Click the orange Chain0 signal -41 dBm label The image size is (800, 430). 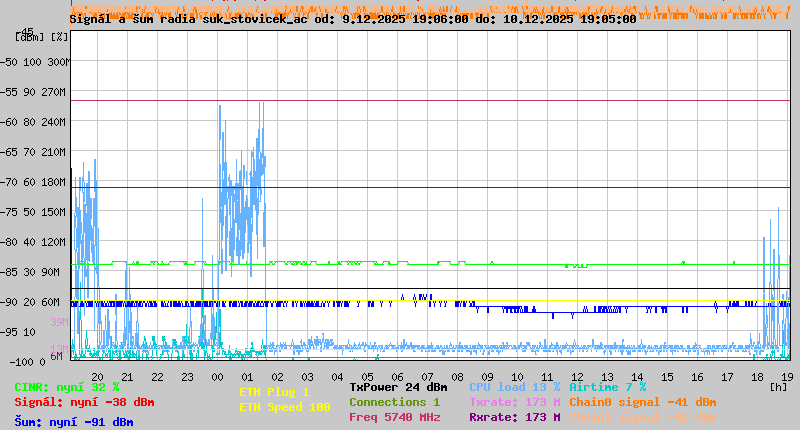642,402
